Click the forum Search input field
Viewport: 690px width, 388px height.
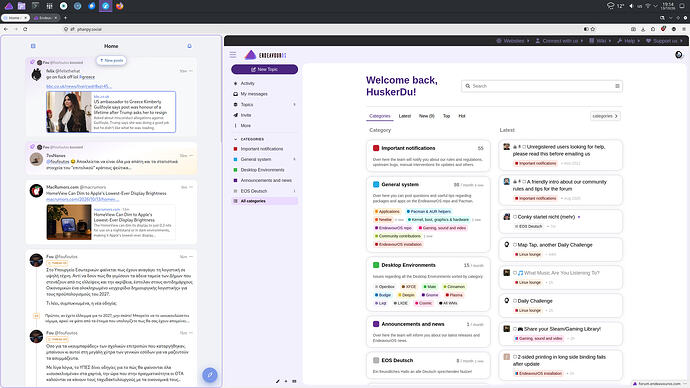pyautogui.click(x=542, y=86)
